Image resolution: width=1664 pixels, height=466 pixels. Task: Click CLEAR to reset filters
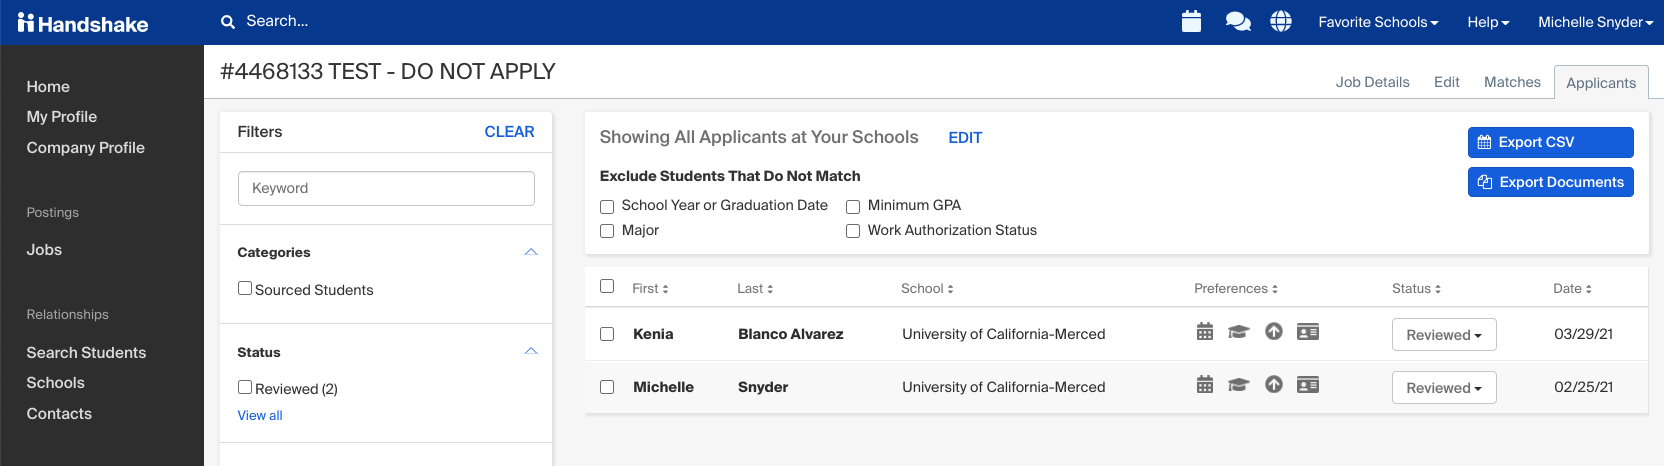(509, 132)
